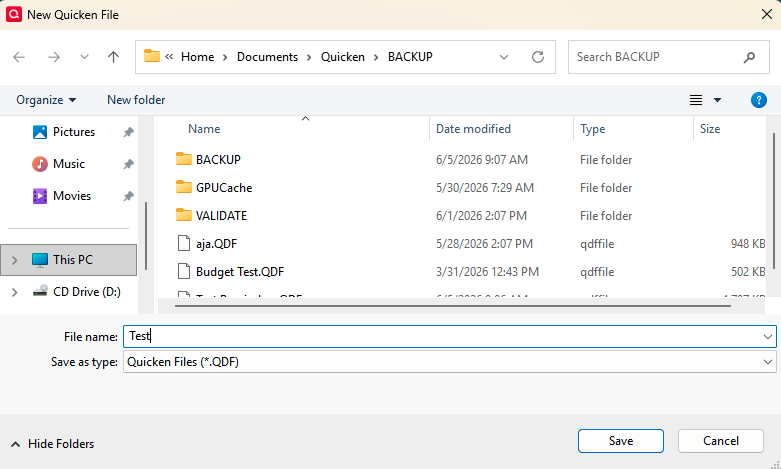Navigate to Documents in the breadcrumb
This screenshot has height=469, width=781.
[267, 57]
